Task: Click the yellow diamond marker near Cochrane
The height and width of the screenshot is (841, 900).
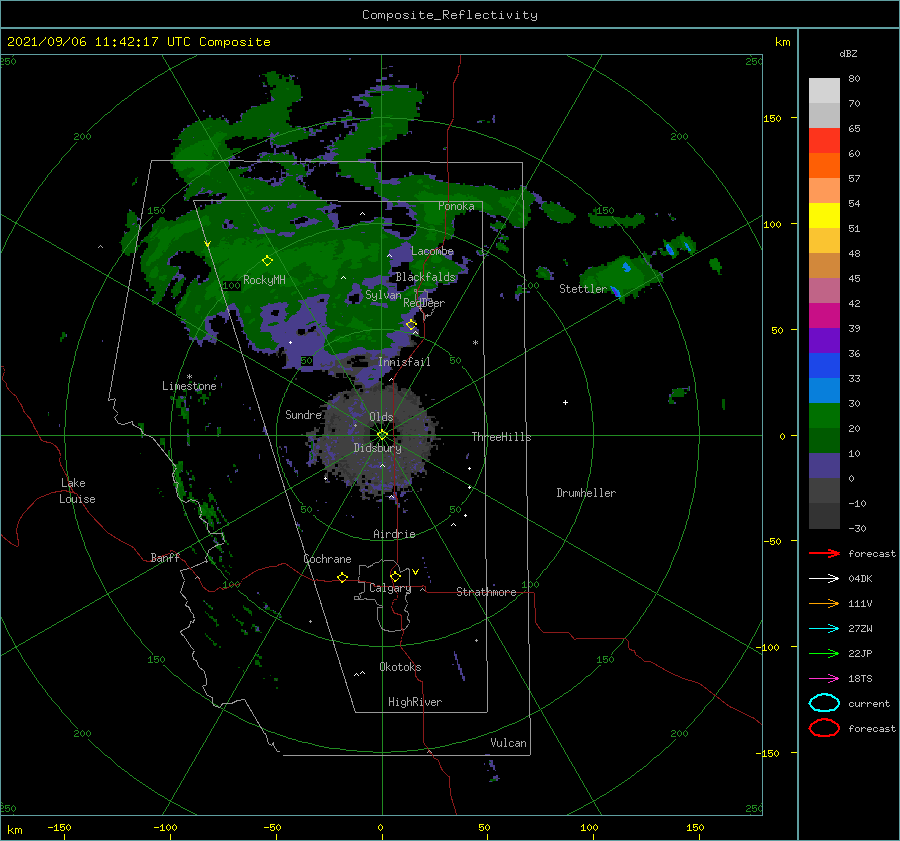Action: click(x=342, y=577)
